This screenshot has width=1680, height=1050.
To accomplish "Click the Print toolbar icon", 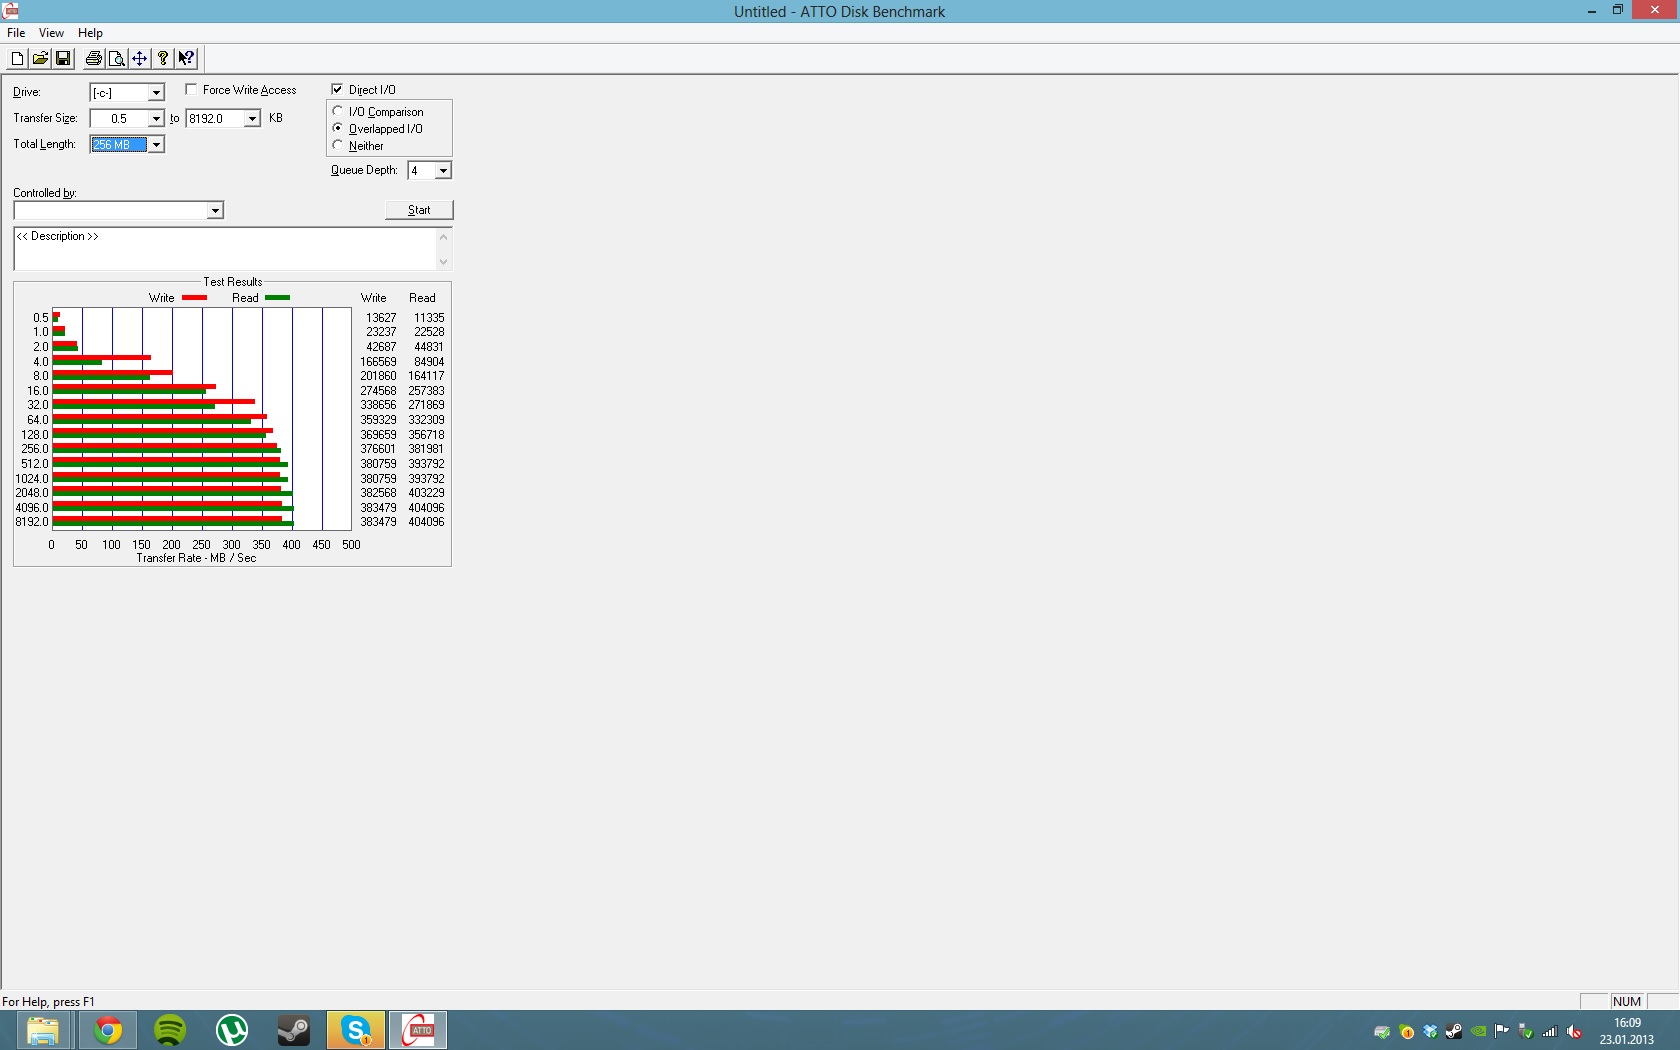I will pyautogui.click(x=93, y=59).
